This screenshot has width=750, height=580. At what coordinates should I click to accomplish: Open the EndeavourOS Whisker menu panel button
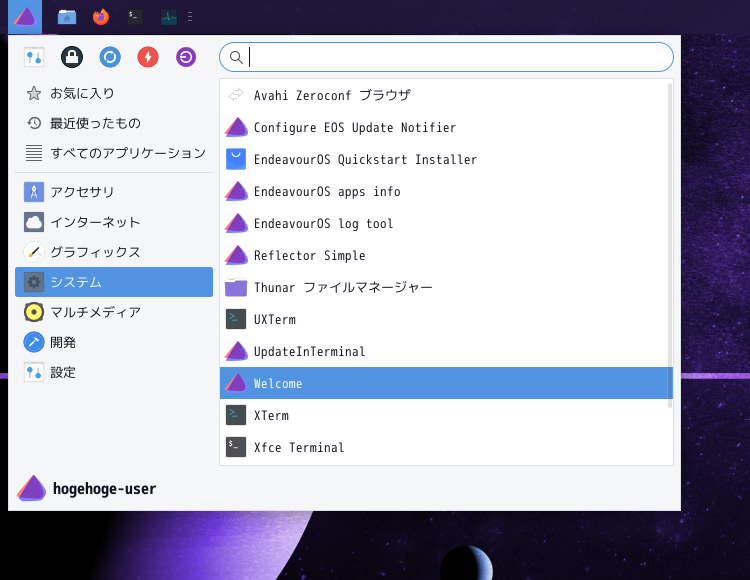click(25, 17)
